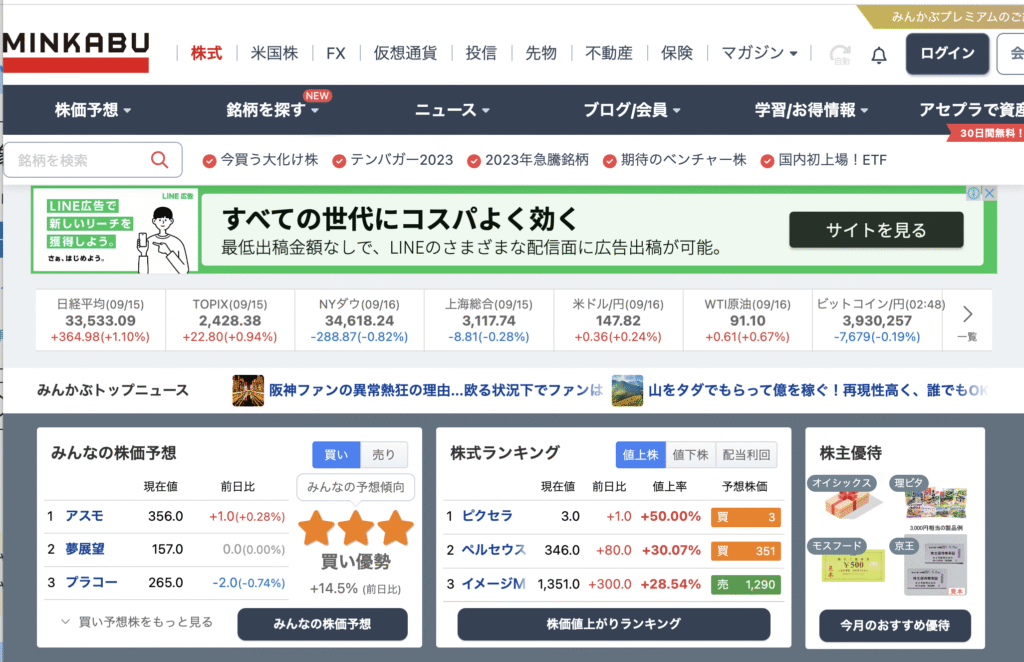Switch ranking to 配当利回

click(746, 454)
